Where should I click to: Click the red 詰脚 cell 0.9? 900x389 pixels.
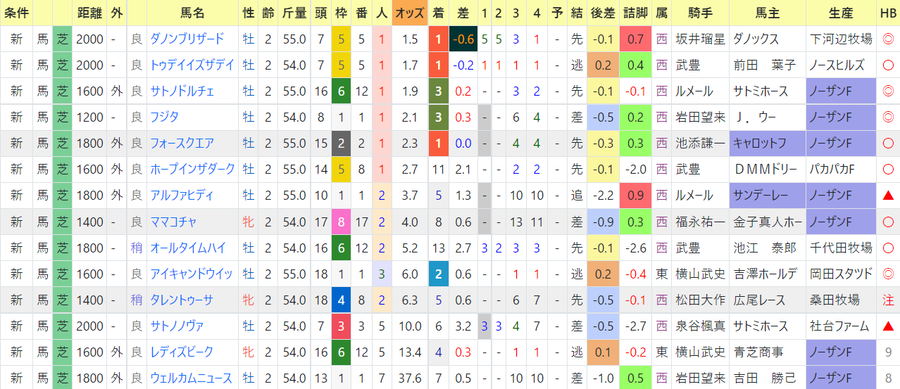coord(635,196)
